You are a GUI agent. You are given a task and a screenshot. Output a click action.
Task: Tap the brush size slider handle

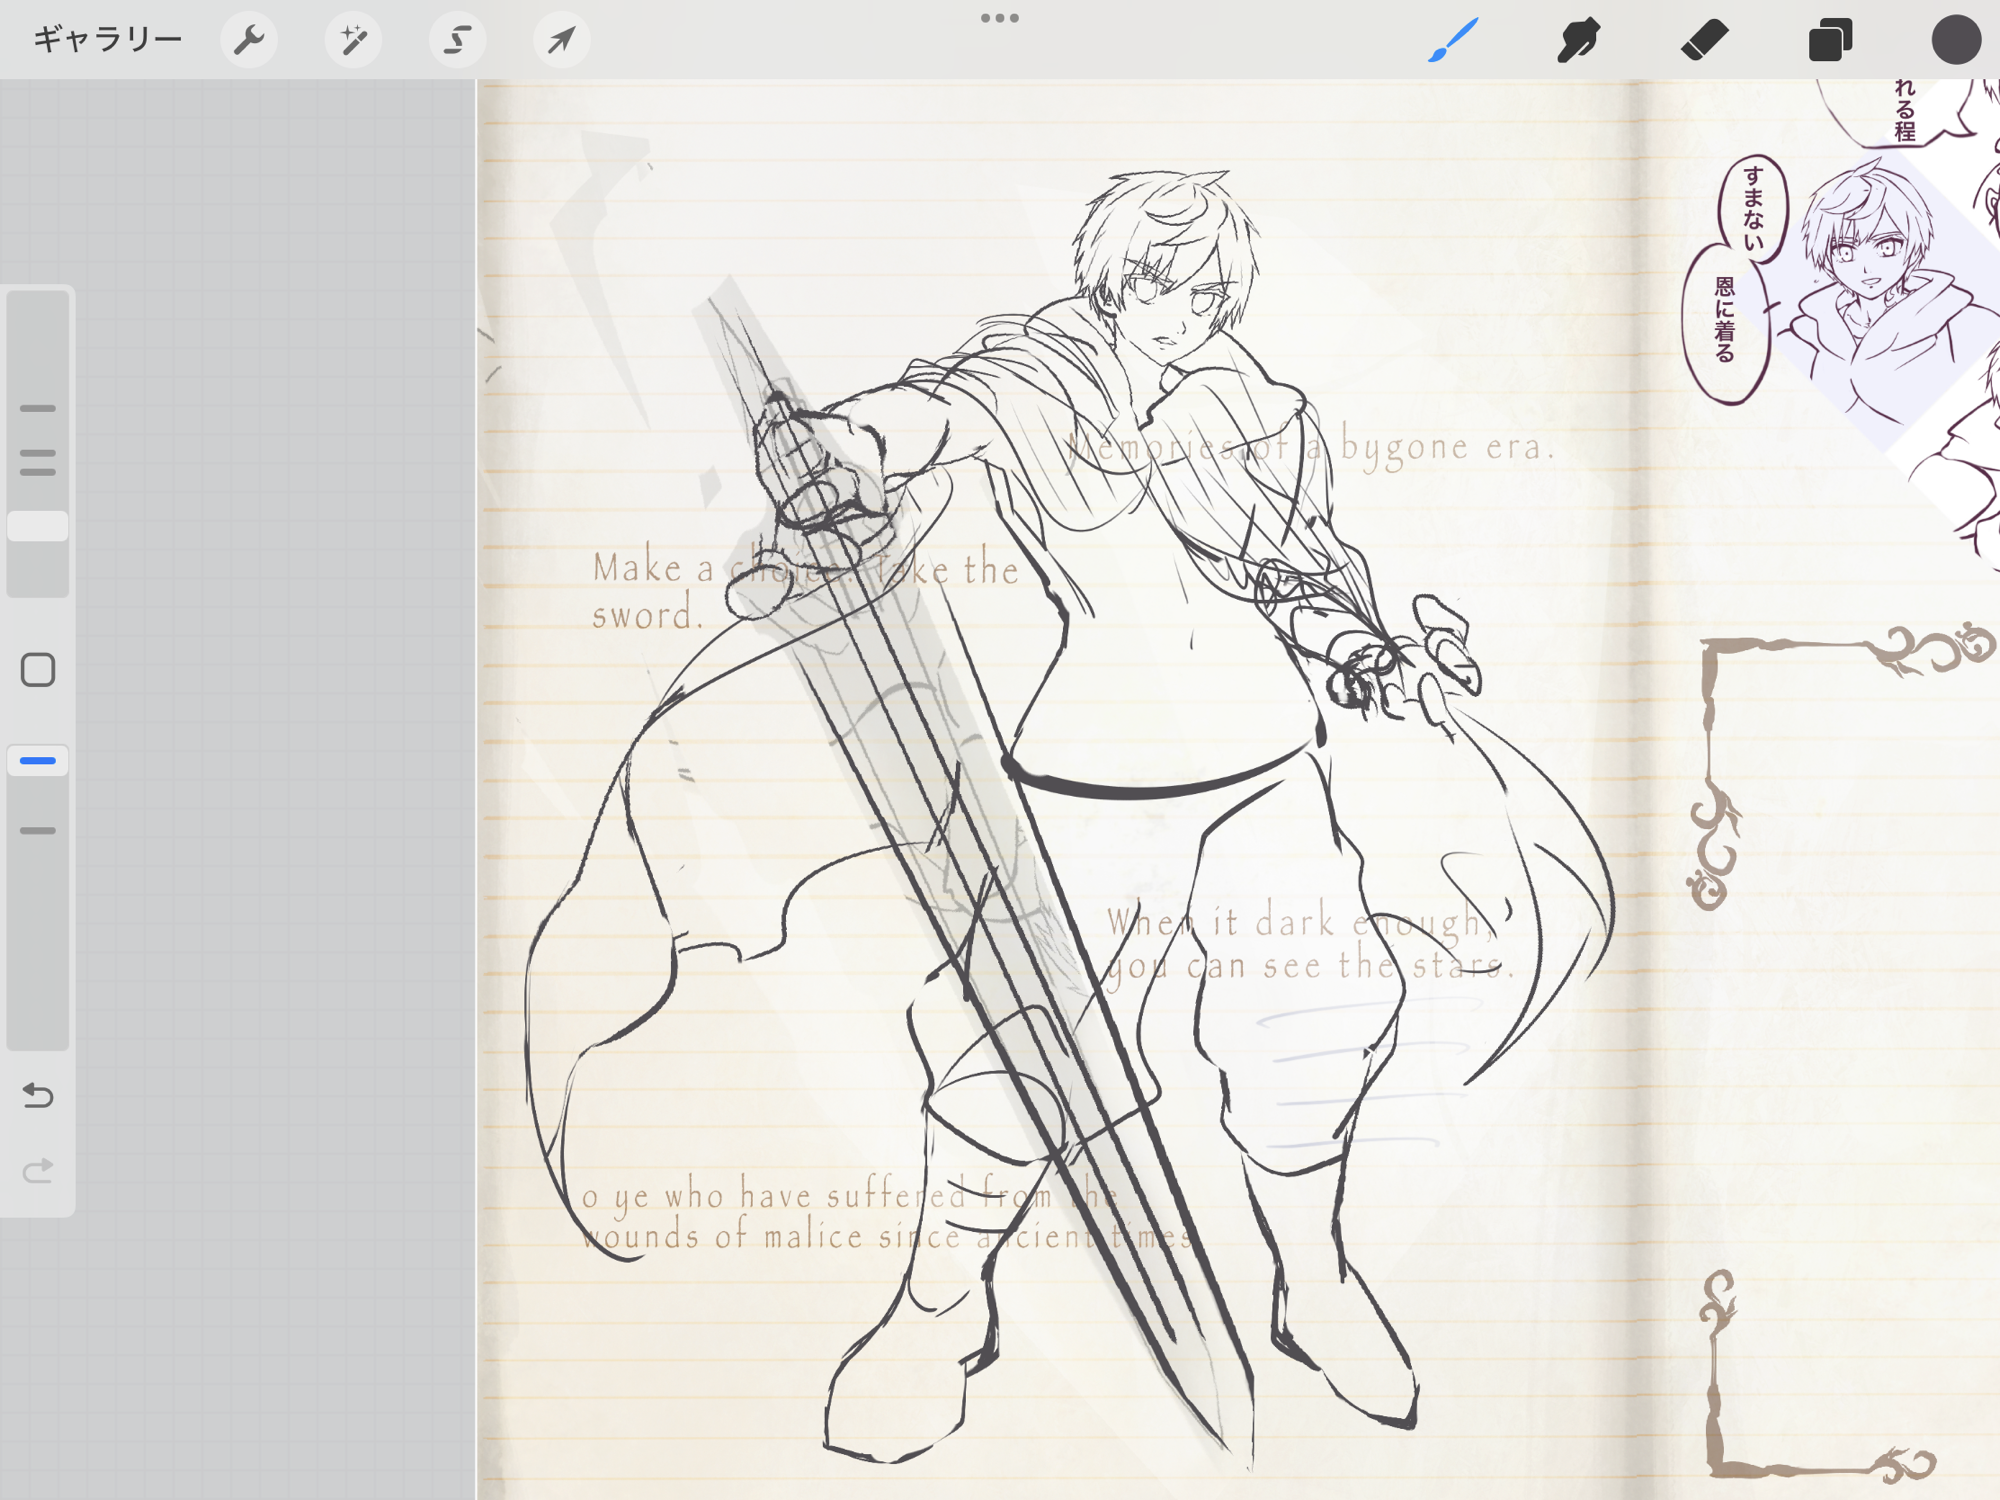point(38,526)
